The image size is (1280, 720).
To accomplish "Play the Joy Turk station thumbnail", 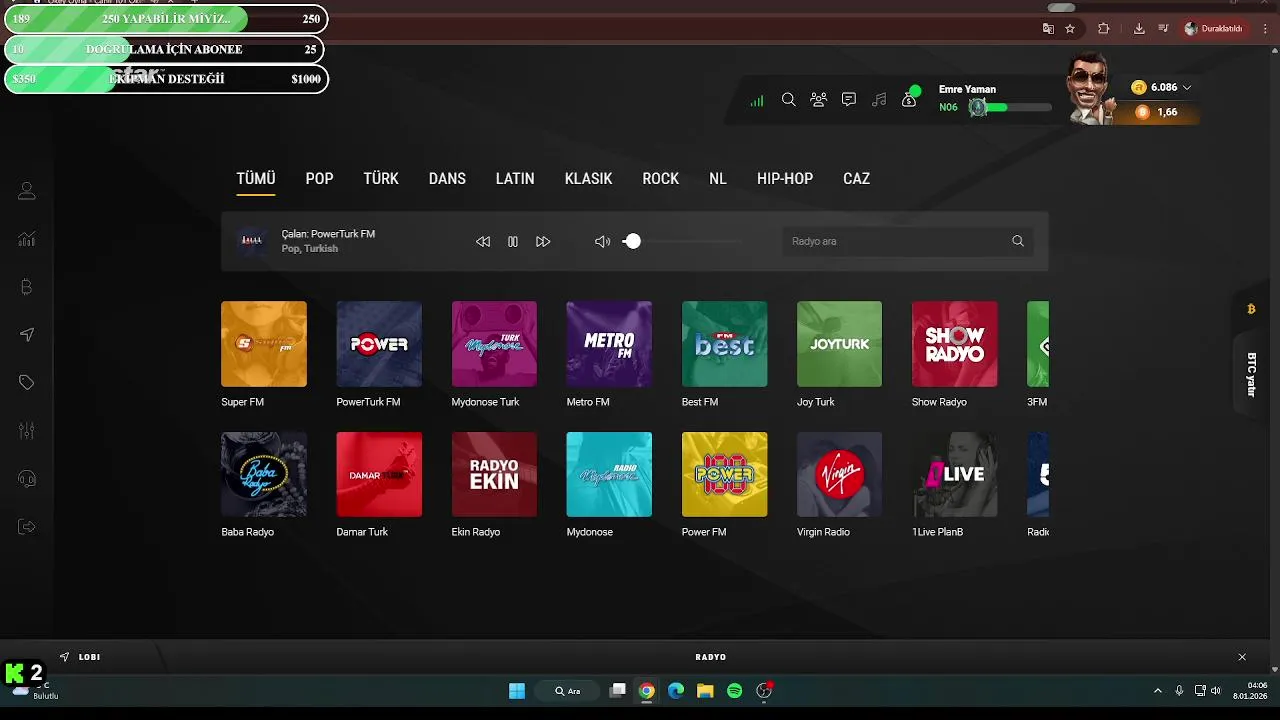I will click(840, 344).
